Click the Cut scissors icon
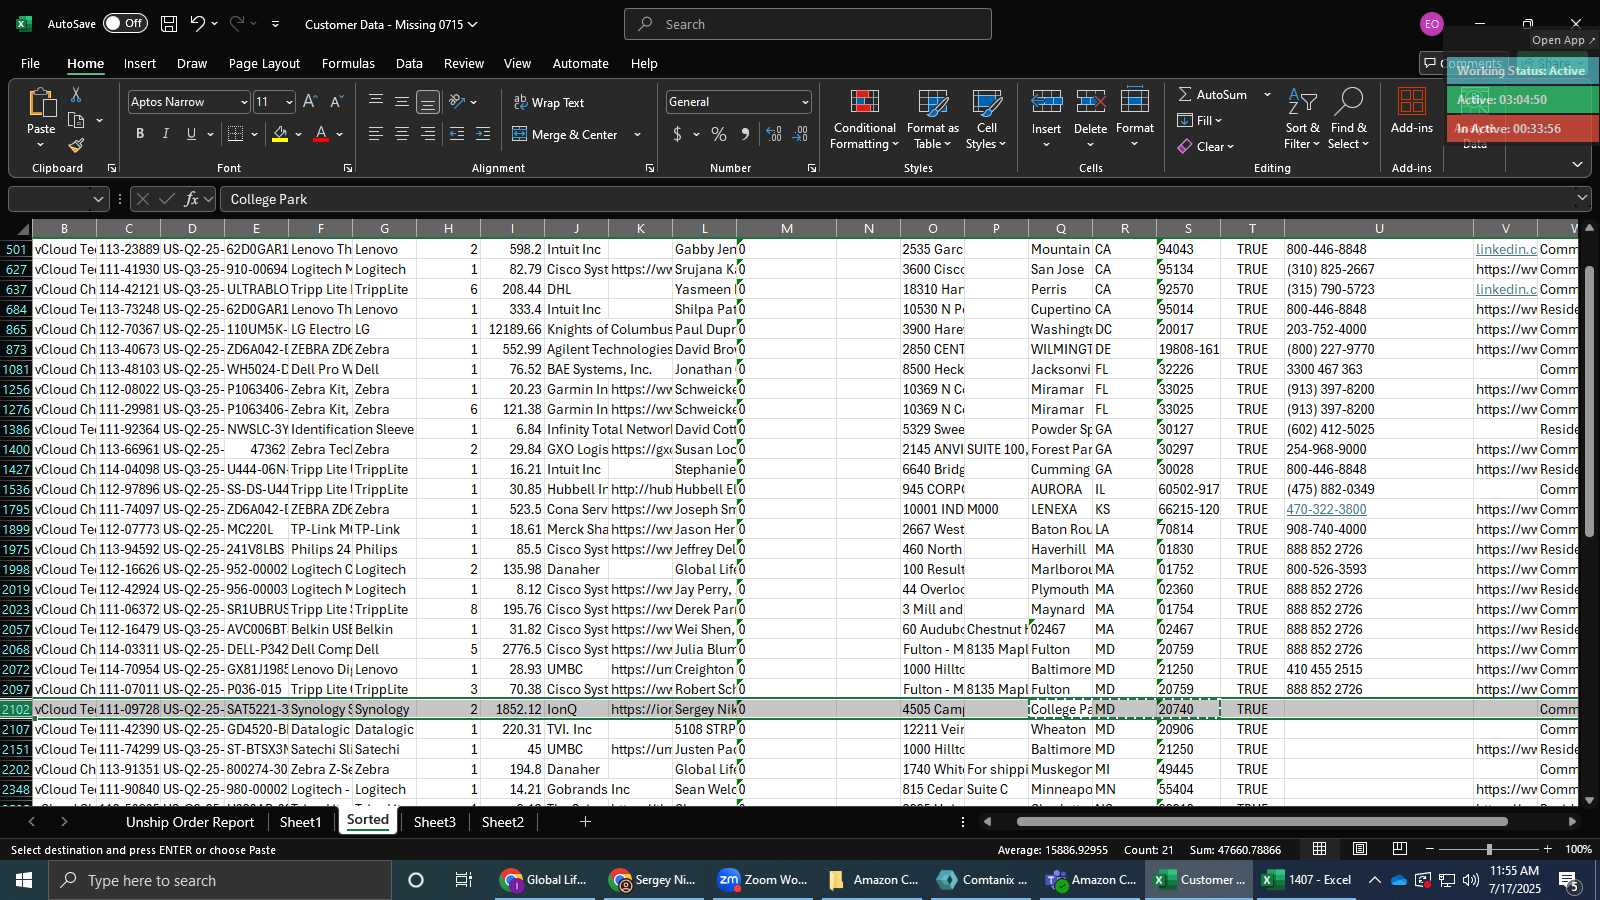1600x900 pixels. tap(75, 94)
